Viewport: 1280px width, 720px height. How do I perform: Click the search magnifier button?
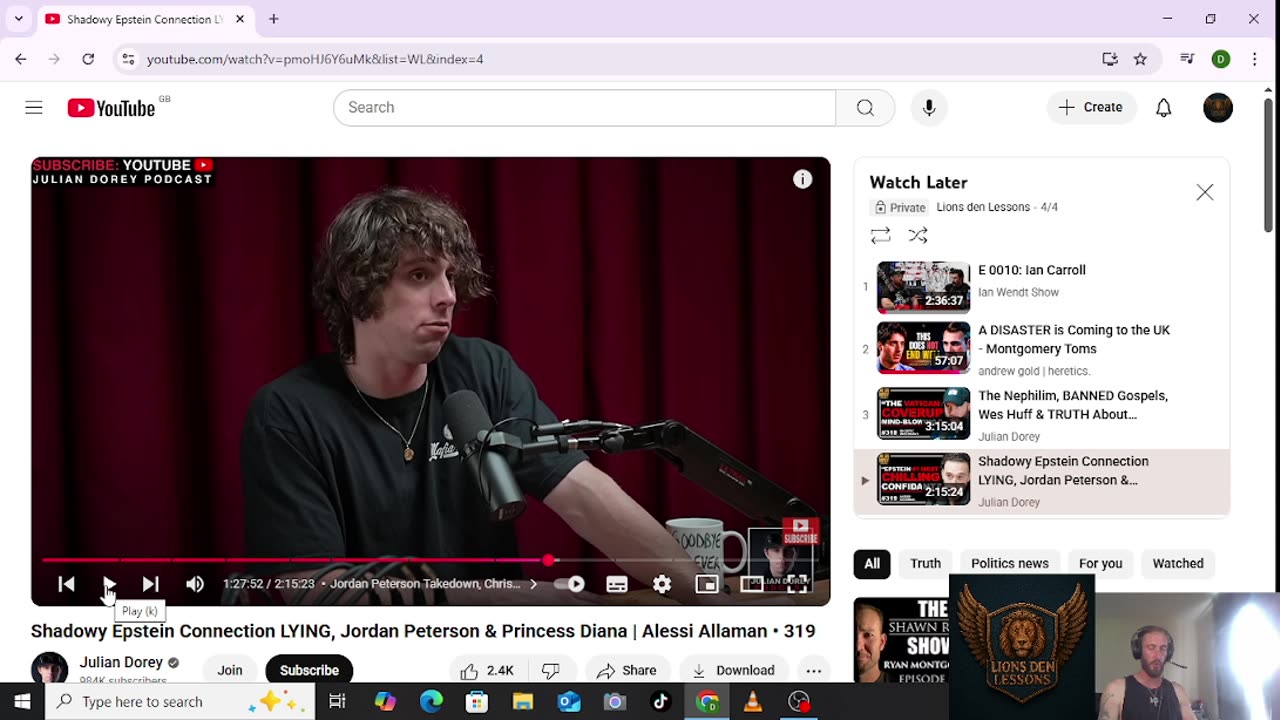(865, 108)
